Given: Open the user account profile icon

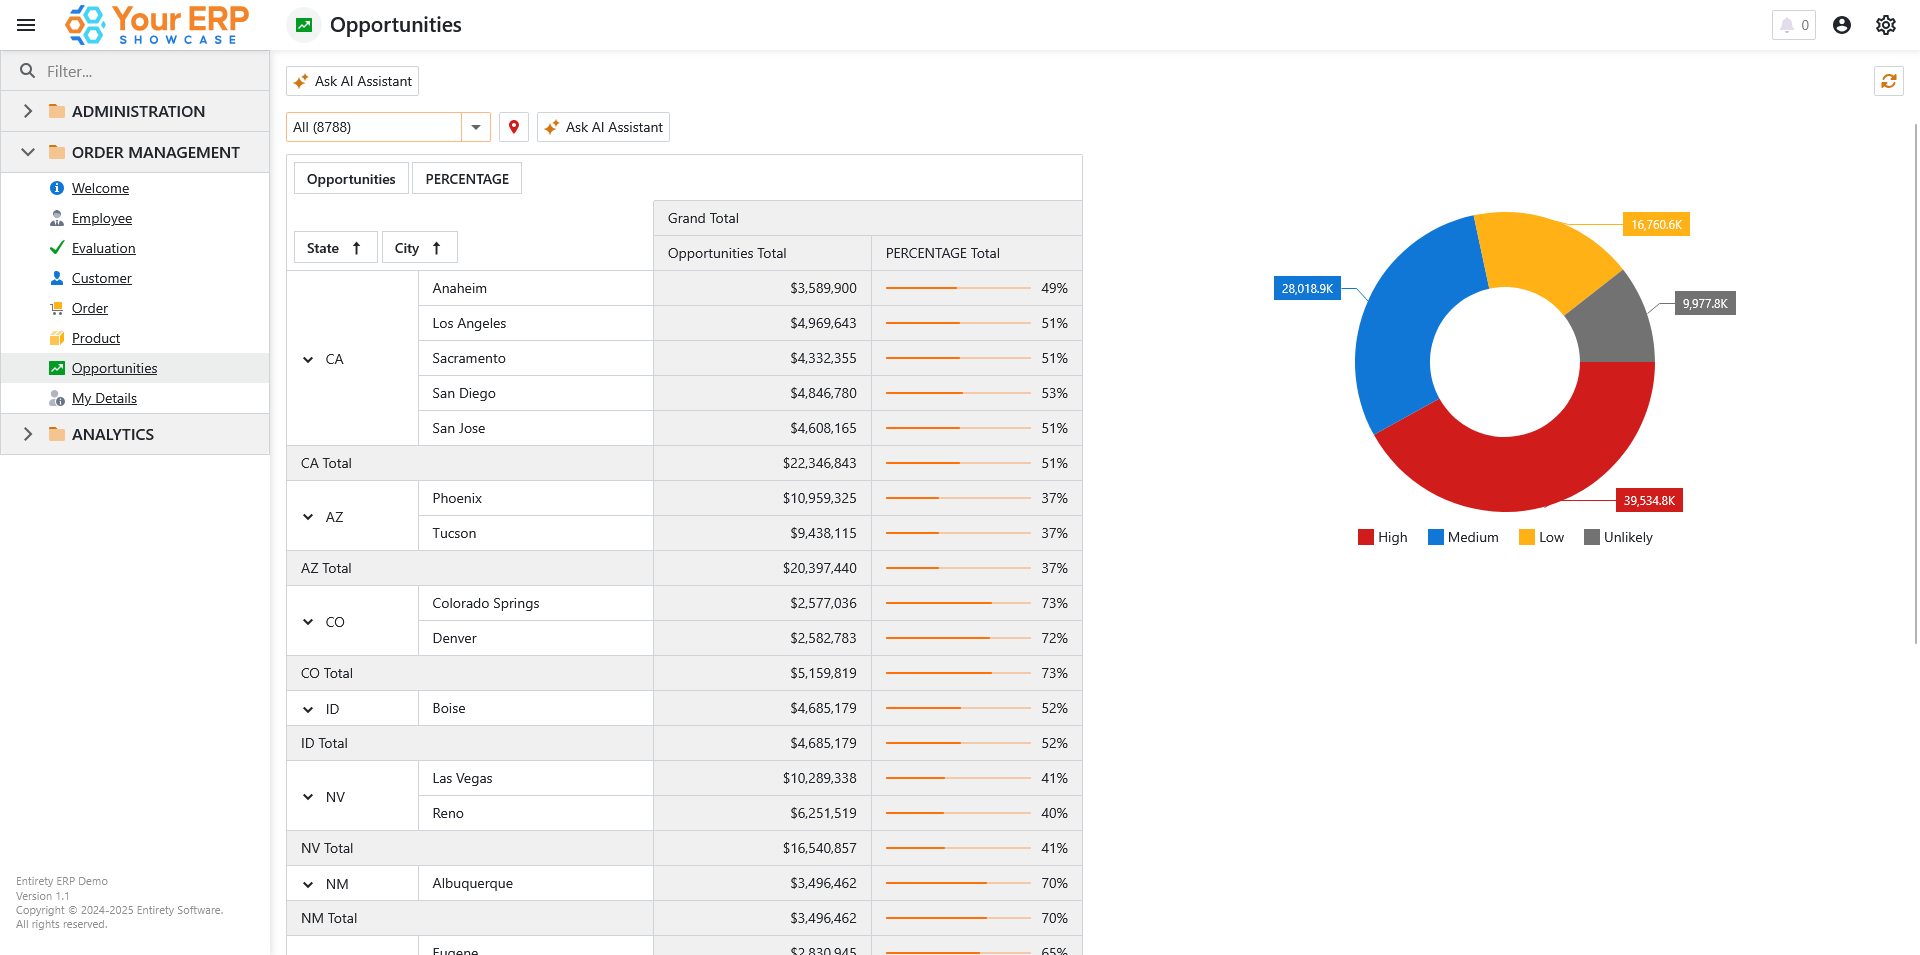Looking at the screenshot, I should click(x=1841, y=25).
